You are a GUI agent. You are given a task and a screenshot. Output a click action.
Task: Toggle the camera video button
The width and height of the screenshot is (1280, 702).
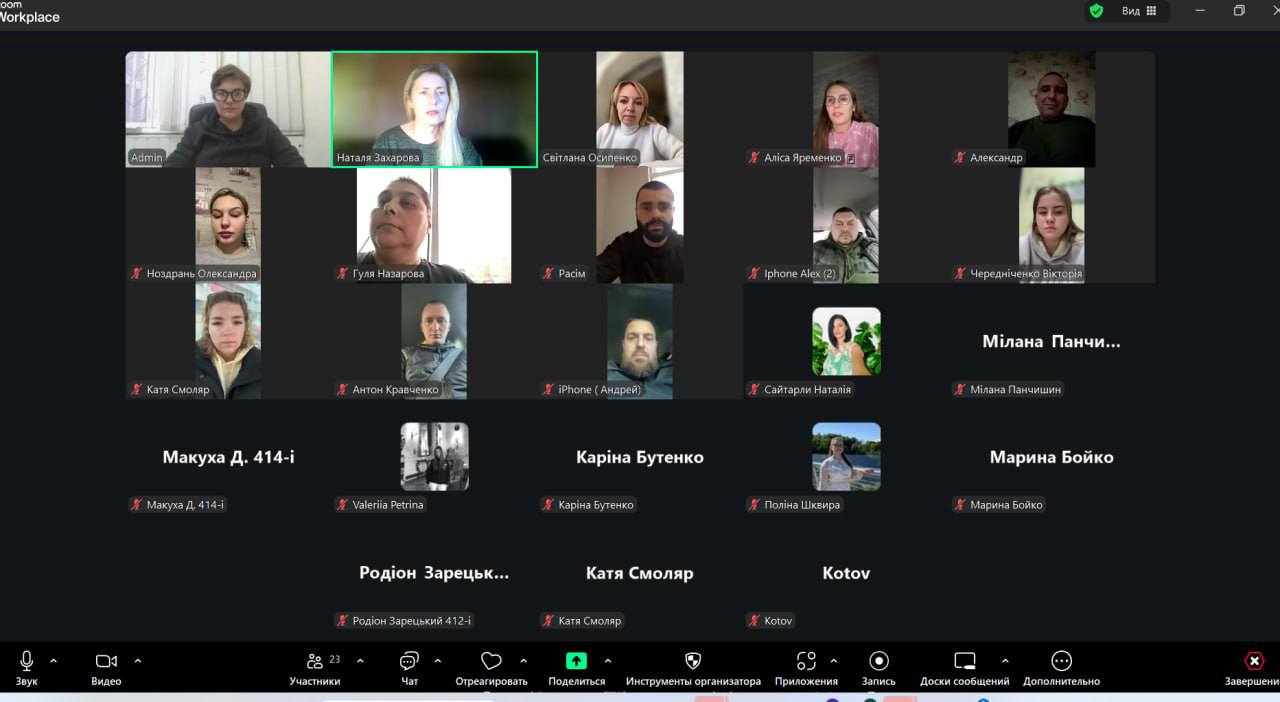[x=106, y=661]
